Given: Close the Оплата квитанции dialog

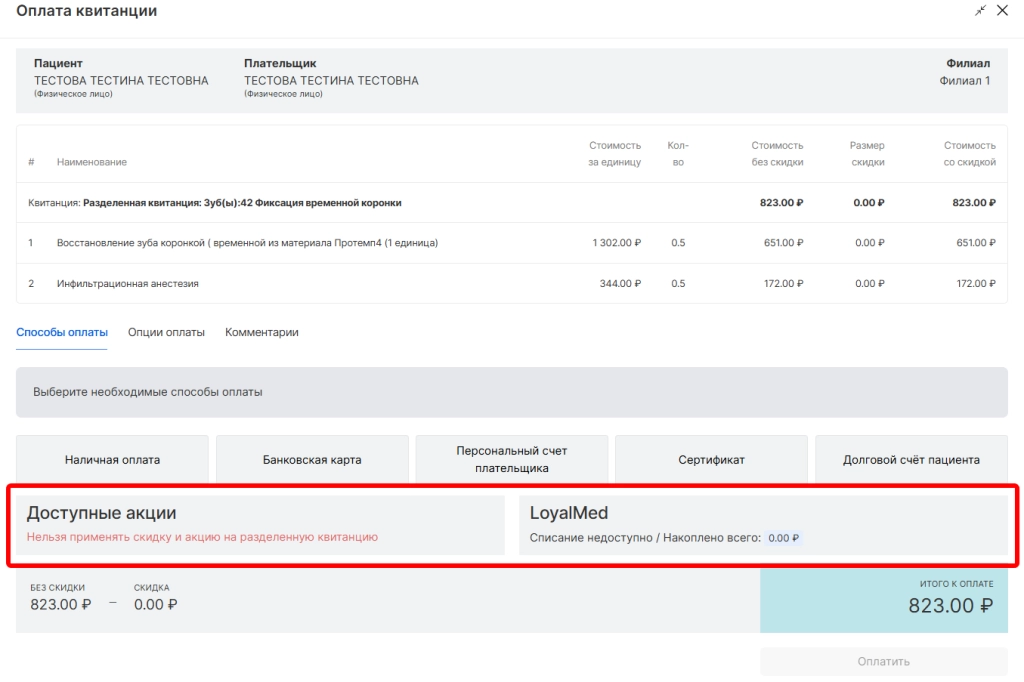Looking at the screenshot, I should click(x=1003, y=10).
